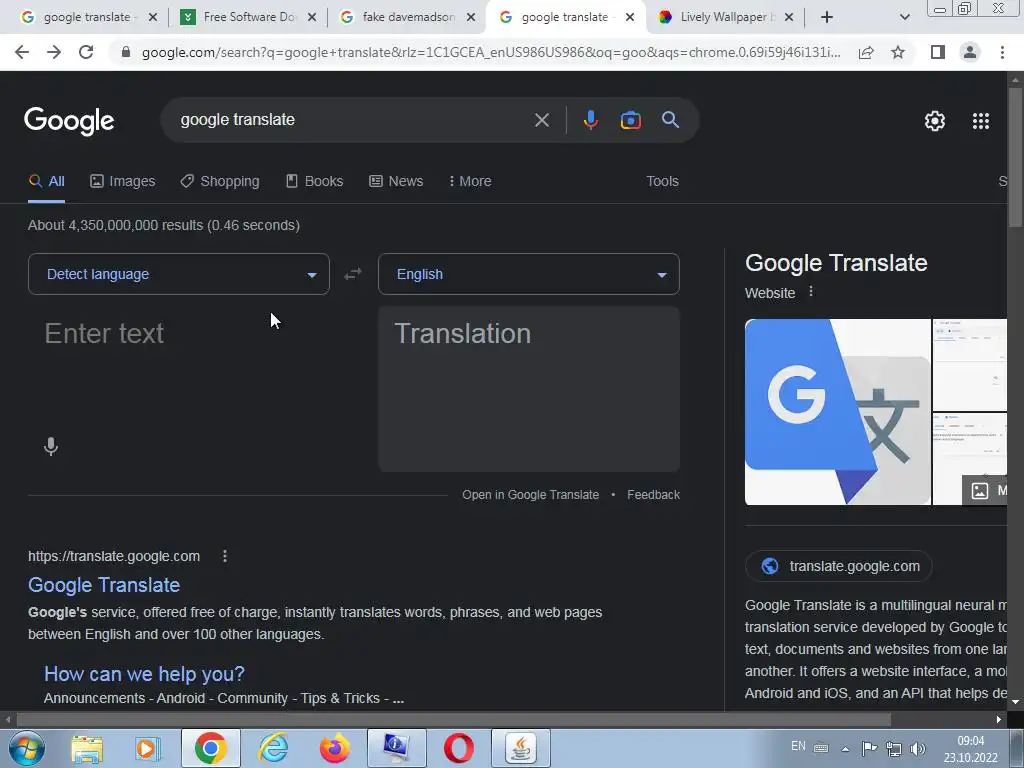Share this page via address bar icon
Image resolution: width=1024 pixels, height=768 pixels.
coord(866,52)
